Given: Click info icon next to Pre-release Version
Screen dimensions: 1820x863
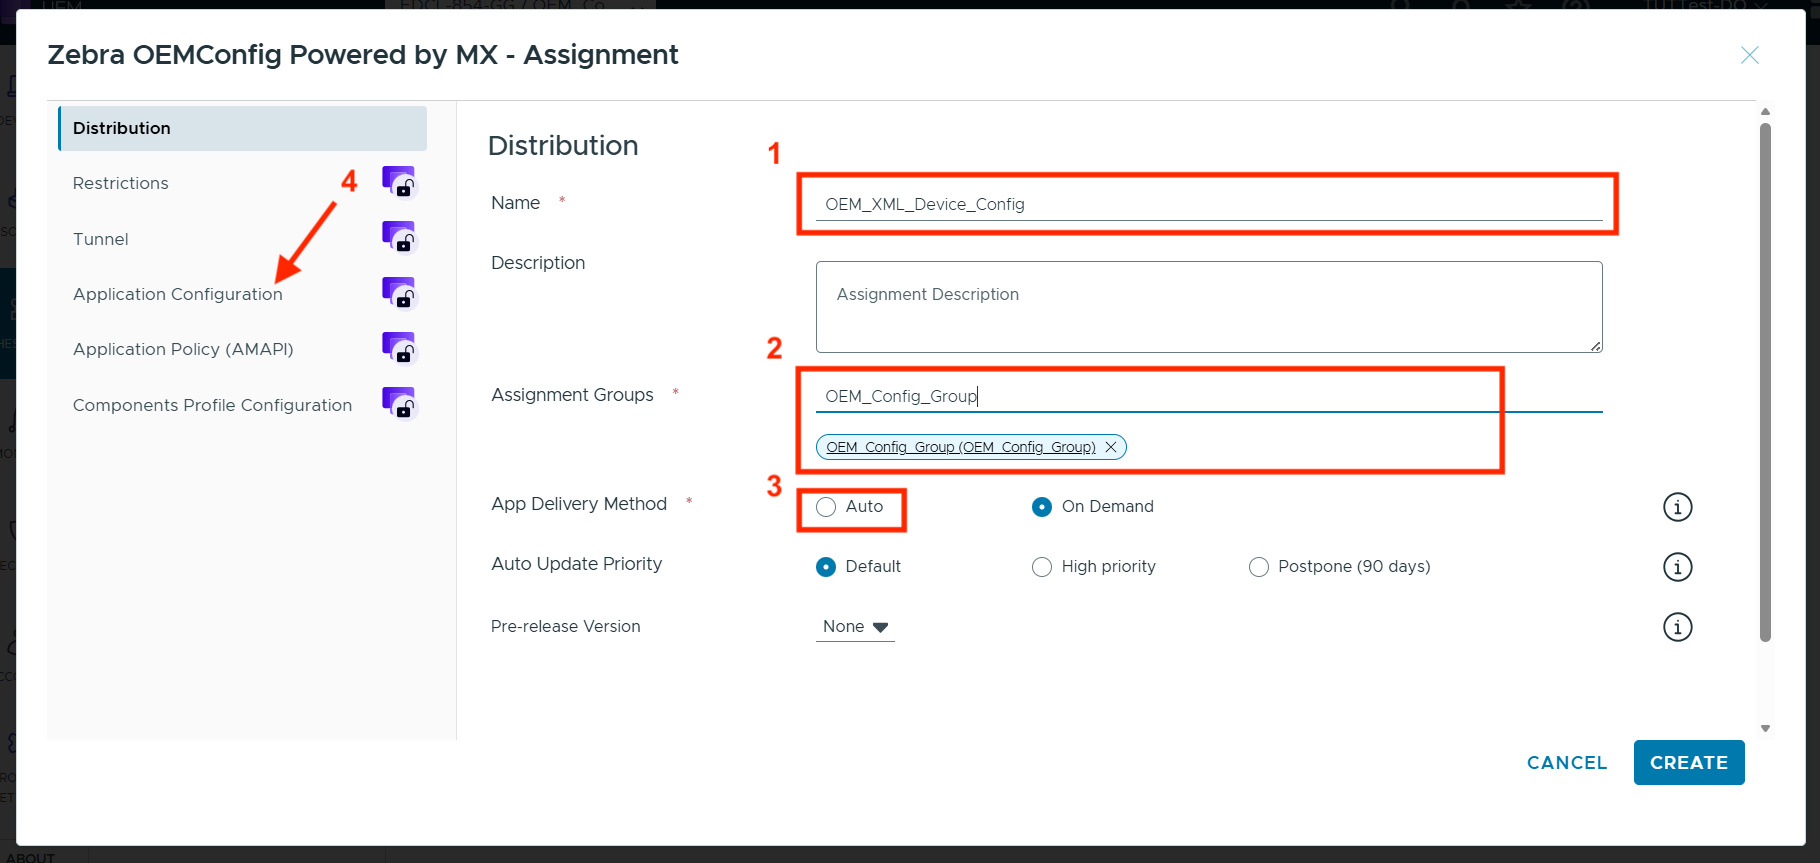Looking at the screenshot, I should [x=1677, y=627].
